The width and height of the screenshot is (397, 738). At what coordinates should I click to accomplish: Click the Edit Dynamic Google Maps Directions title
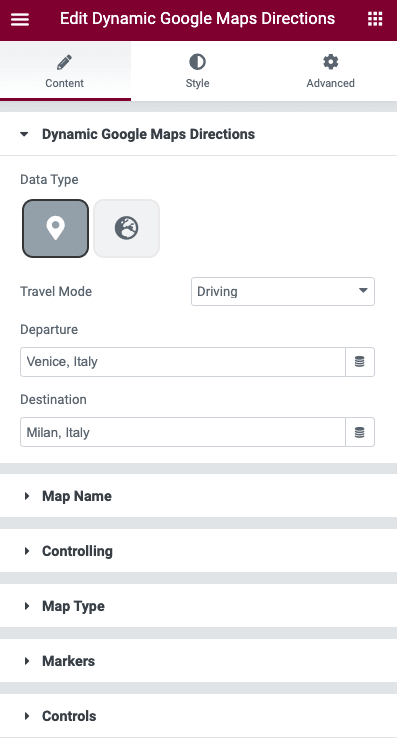coord(197,19)
